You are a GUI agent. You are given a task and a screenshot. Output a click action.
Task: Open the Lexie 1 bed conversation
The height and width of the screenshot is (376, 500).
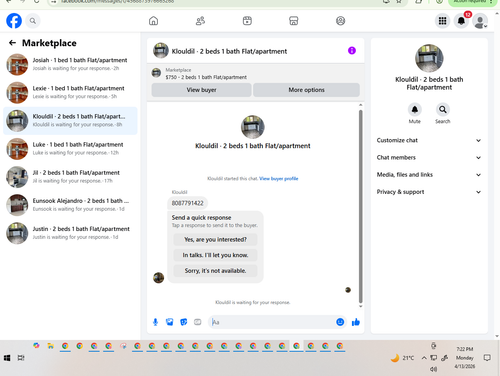[x=70, y=92]
